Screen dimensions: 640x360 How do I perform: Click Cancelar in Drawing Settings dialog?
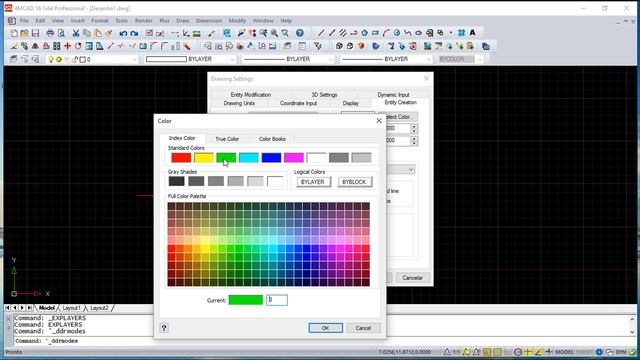pos(412,278)
